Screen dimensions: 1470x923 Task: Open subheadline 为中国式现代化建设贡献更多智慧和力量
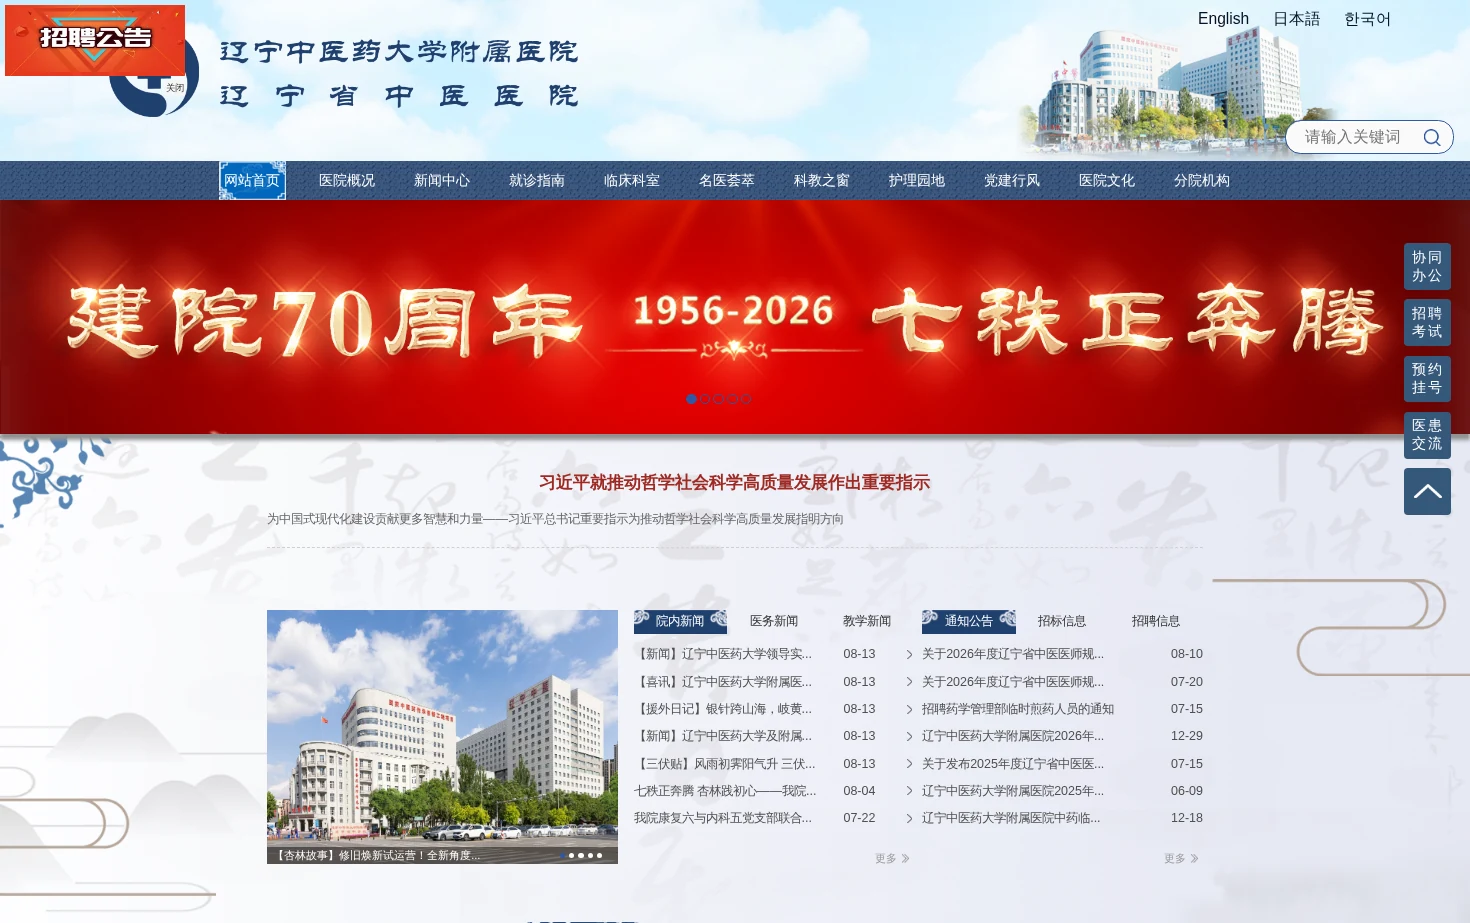tap(555, 519)
